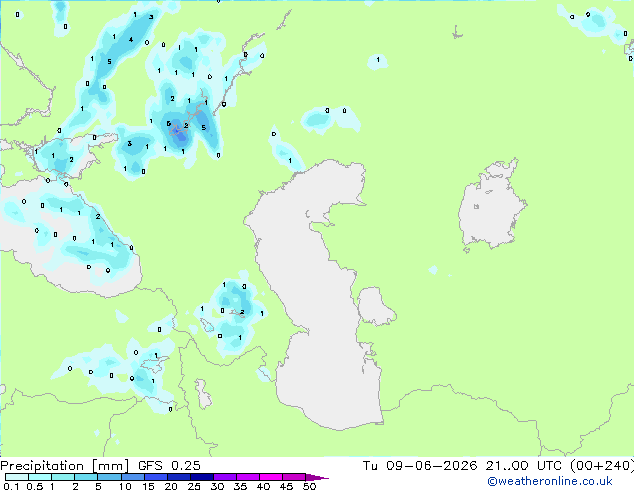Click the 'UTC' timezone label
This screenshot has height=490, width=634.
click(549, 466)
